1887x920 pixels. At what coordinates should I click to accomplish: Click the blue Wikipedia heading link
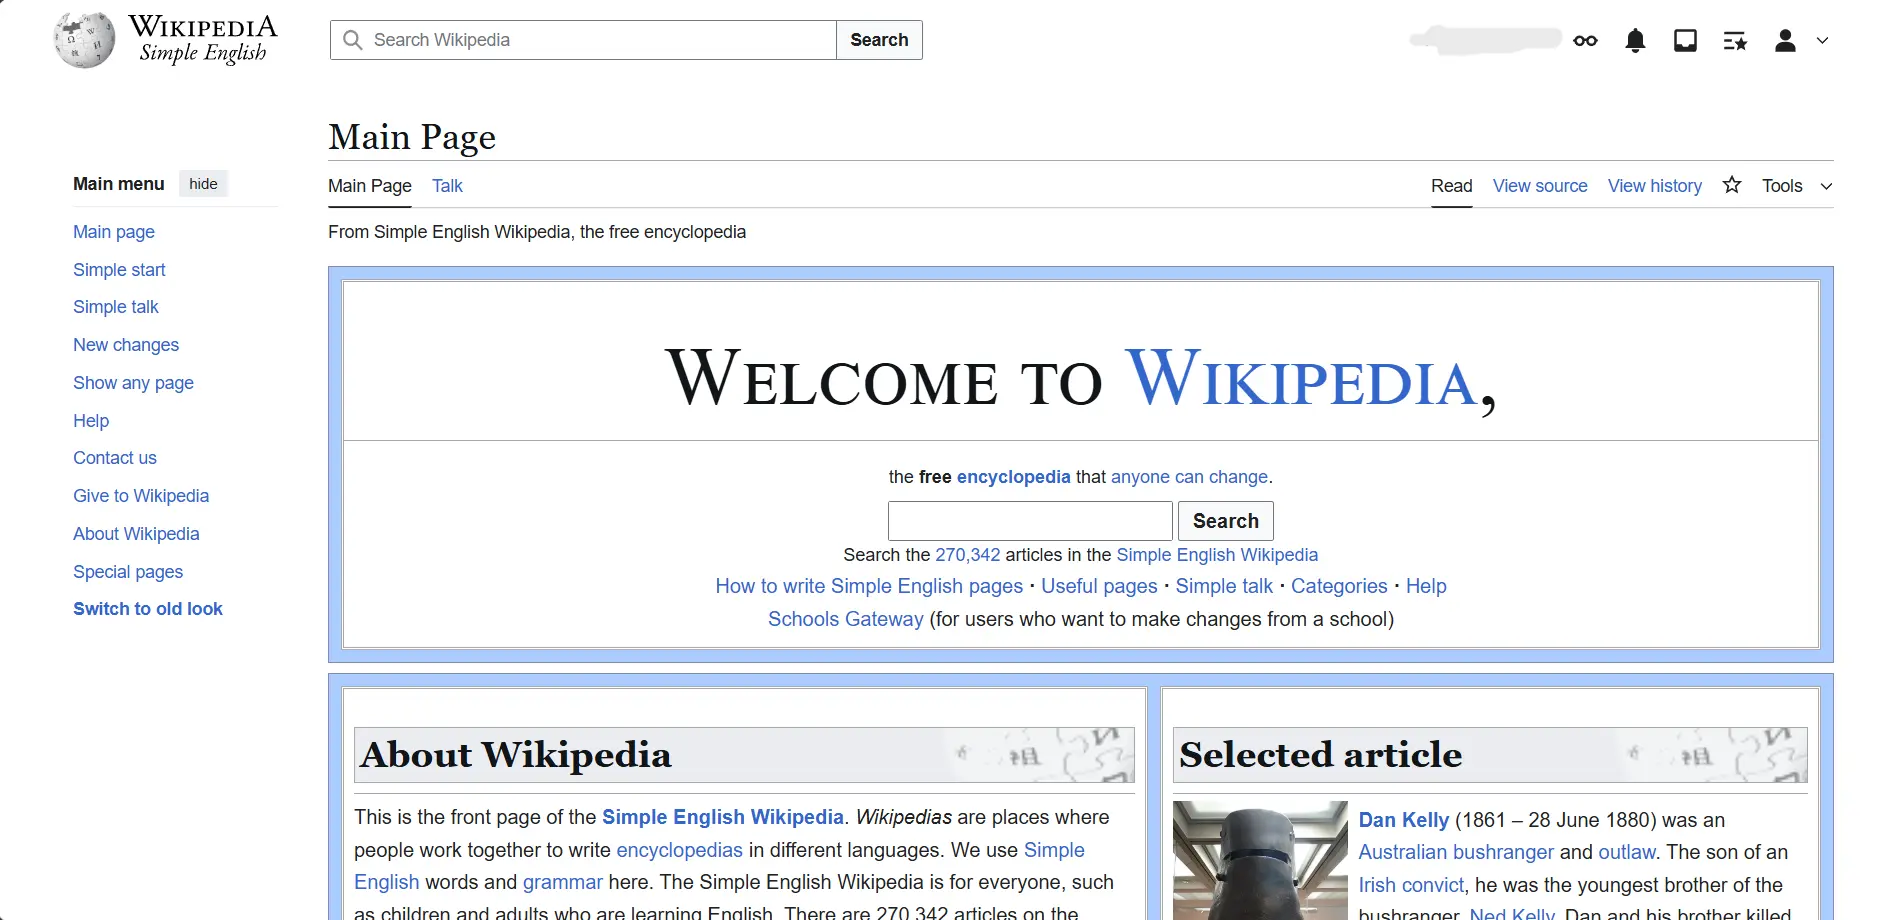pos(1301,380)
